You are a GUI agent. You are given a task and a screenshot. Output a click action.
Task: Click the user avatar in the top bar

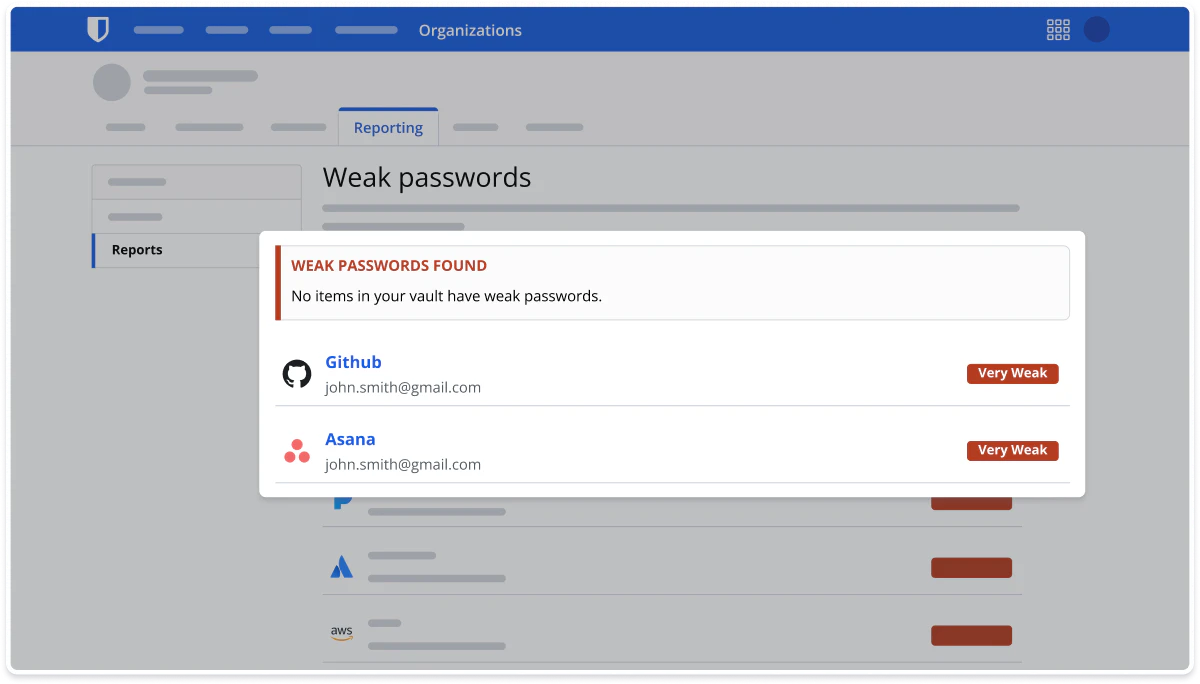[x=1097, y=29]
